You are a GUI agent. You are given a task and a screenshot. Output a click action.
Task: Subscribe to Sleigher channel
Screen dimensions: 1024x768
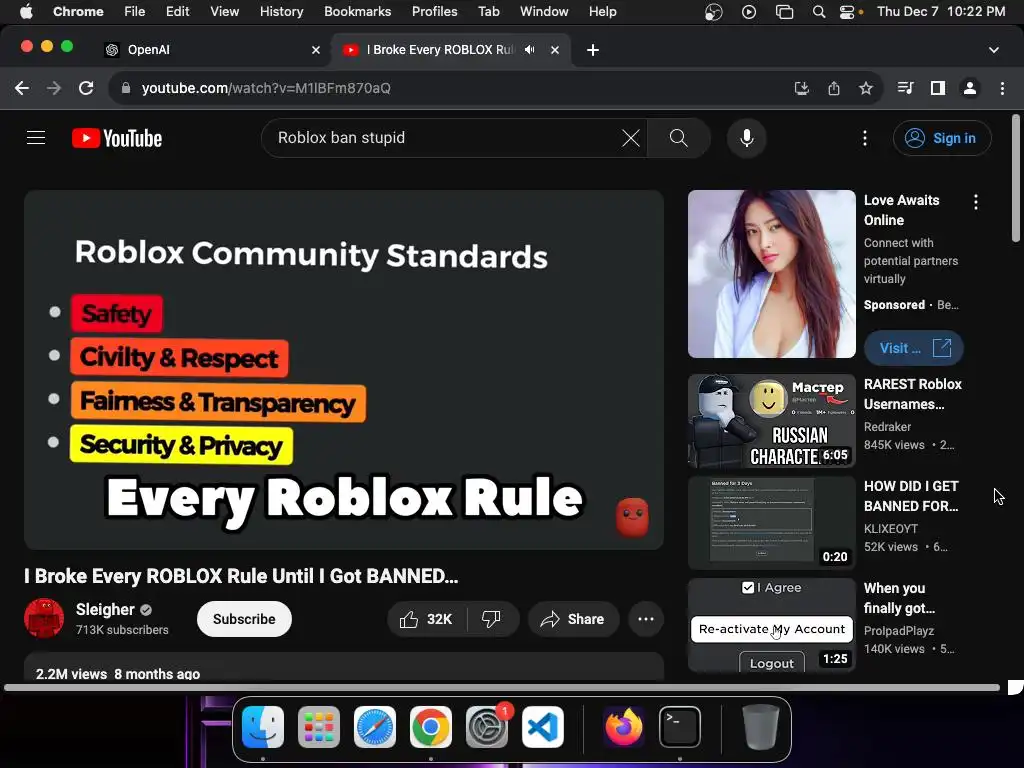[x=244, y=619]
